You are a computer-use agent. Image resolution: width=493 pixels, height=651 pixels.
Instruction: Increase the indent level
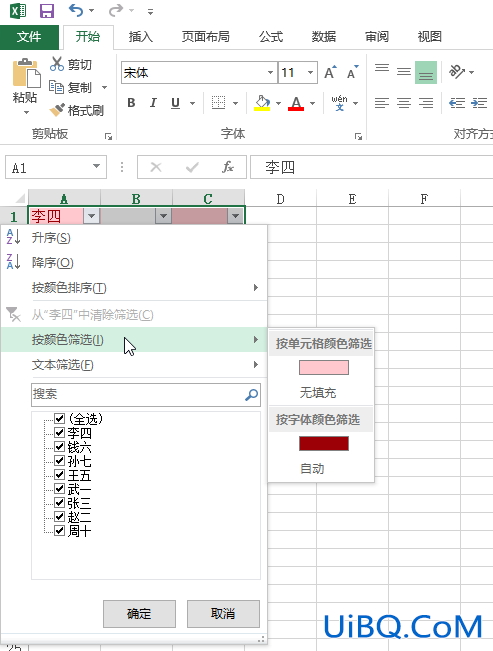479,103
